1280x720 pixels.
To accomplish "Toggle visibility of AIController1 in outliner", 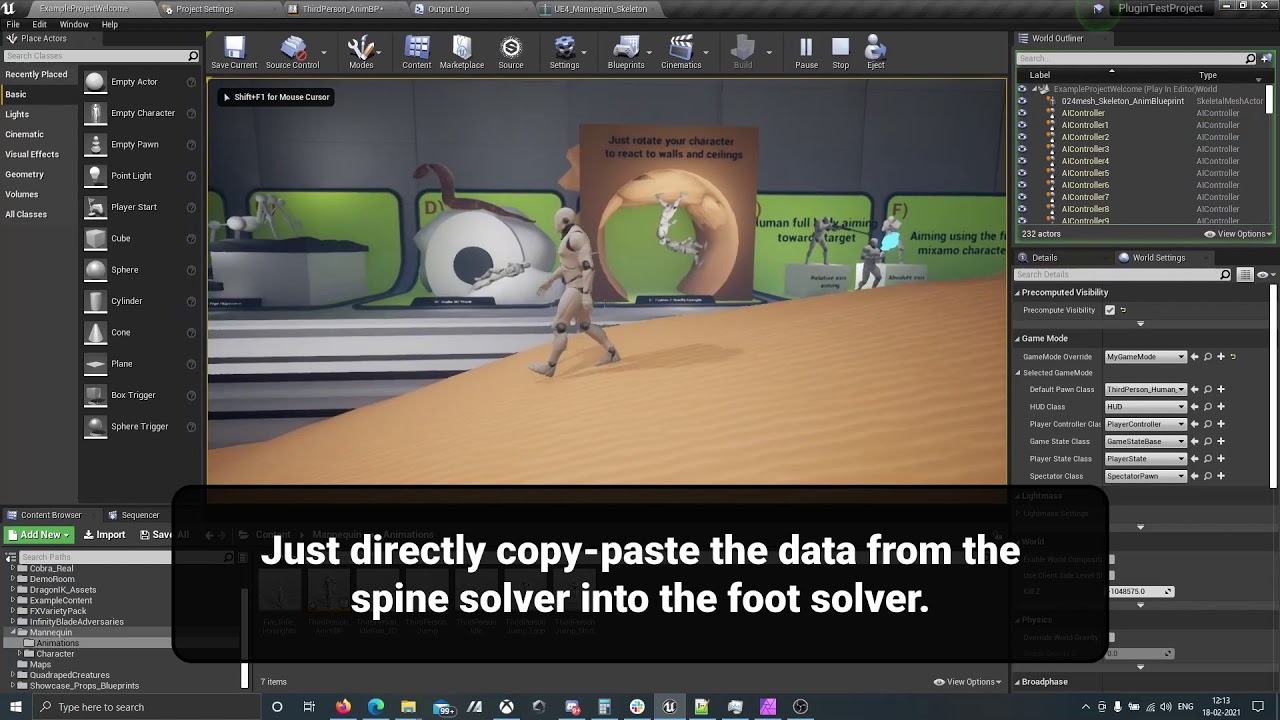I will click(x=1022, y=125).
